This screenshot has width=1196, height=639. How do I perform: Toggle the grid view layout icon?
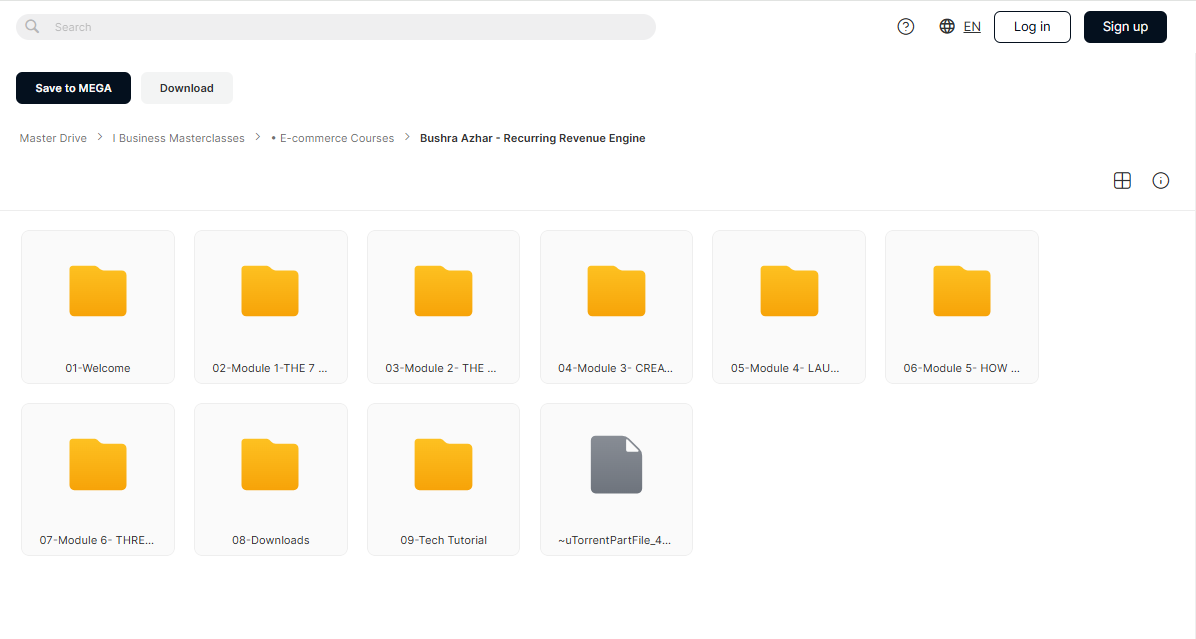(x=1122, y=181)
